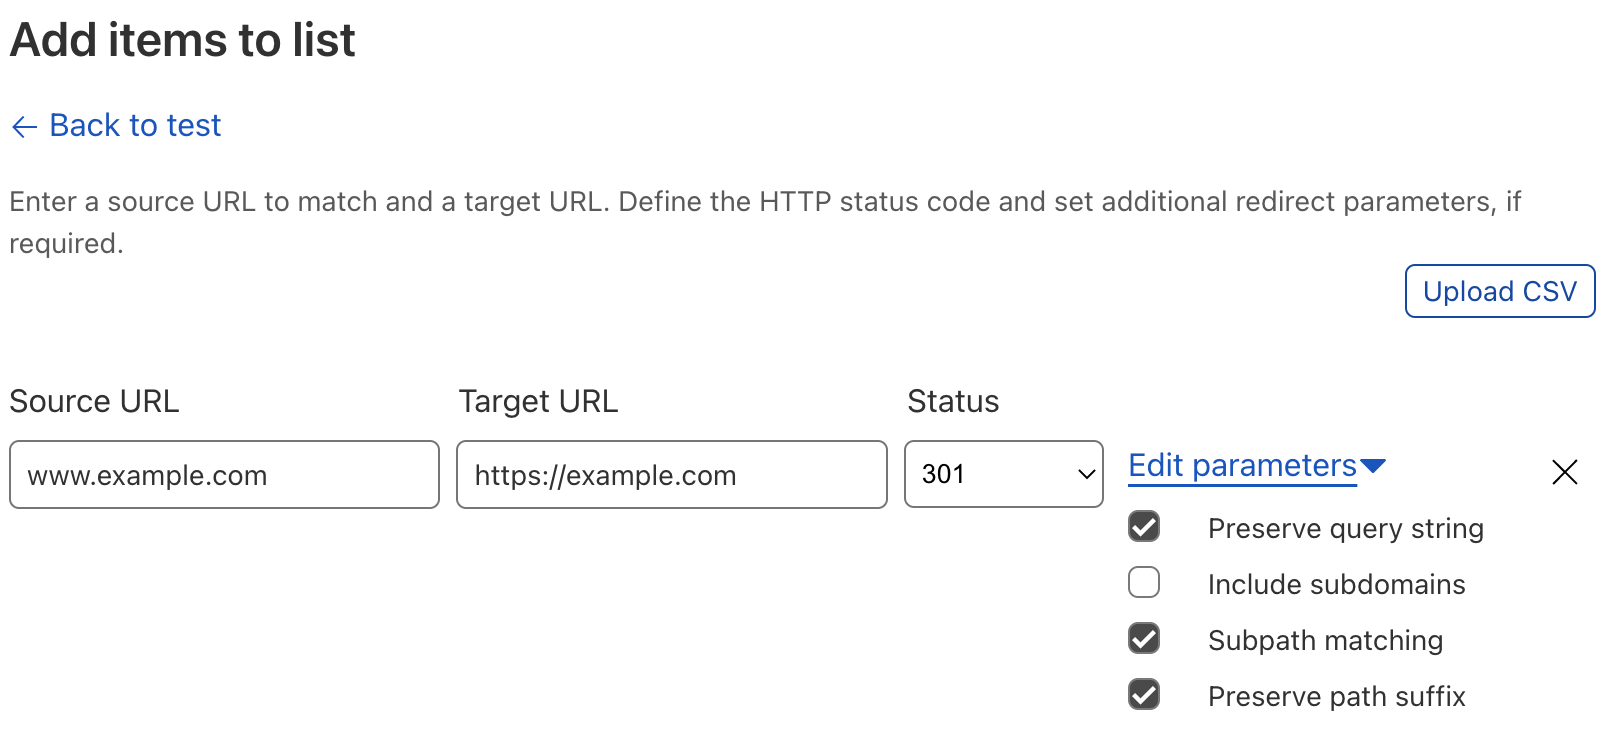Image resolution: width=1624 pixels, height=738 pixels.
Task: Click the downward triangle beside Edit parameters
Action: pos(1375,465)
